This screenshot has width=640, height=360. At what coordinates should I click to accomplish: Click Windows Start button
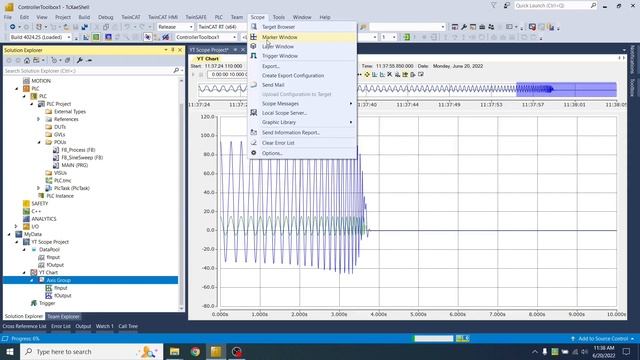10,351
